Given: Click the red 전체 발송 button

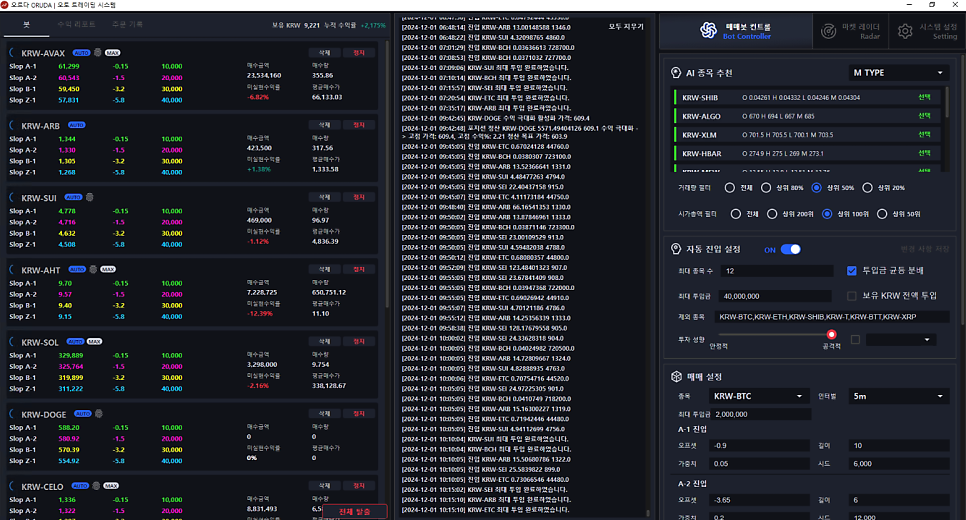Looking at the screenshot, I should pyautogui.click(x=354, y=511).
